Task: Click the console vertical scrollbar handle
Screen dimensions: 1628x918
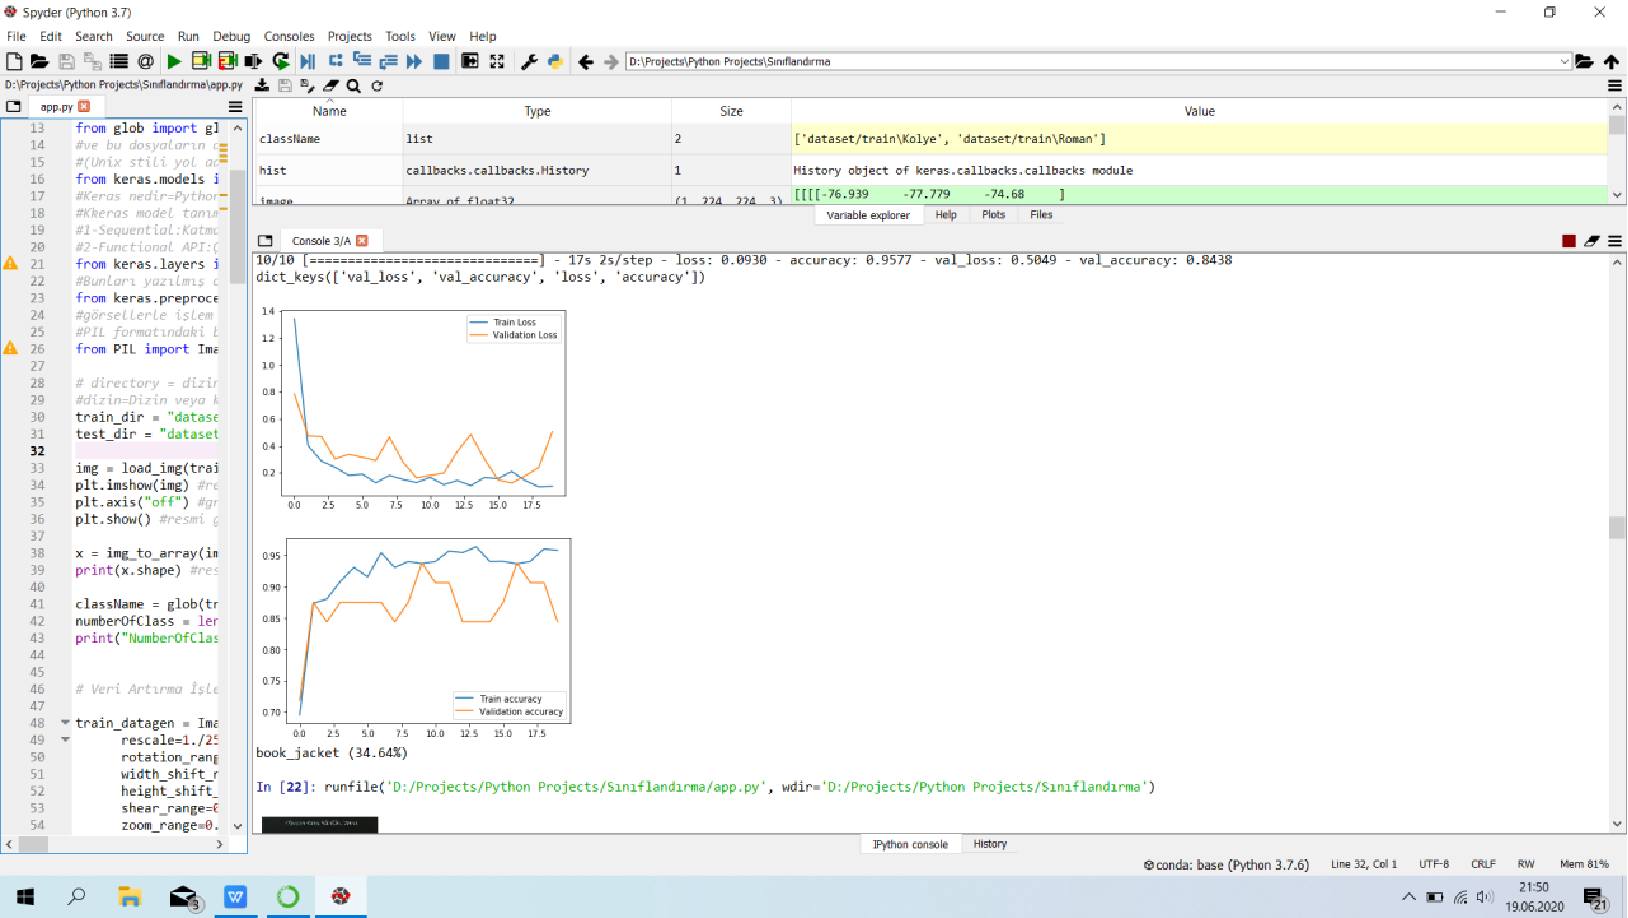Action: (1617, 527)
